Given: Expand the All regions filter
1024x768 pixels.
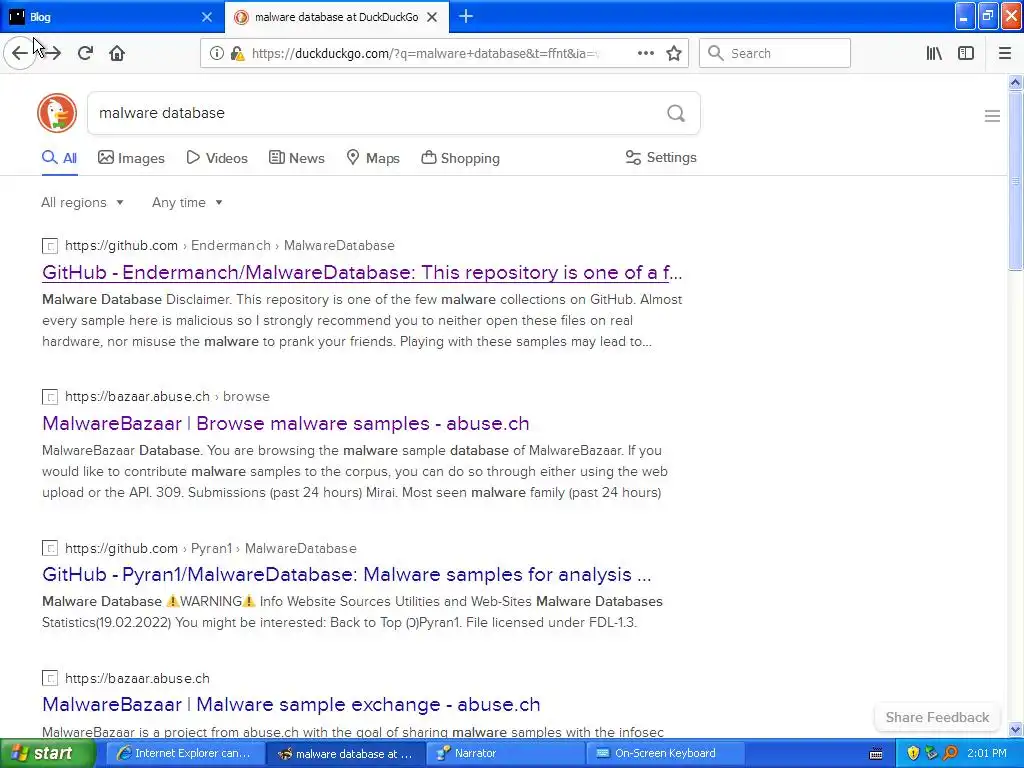Looking at the screenshot, I should click(x=82, y=202).
